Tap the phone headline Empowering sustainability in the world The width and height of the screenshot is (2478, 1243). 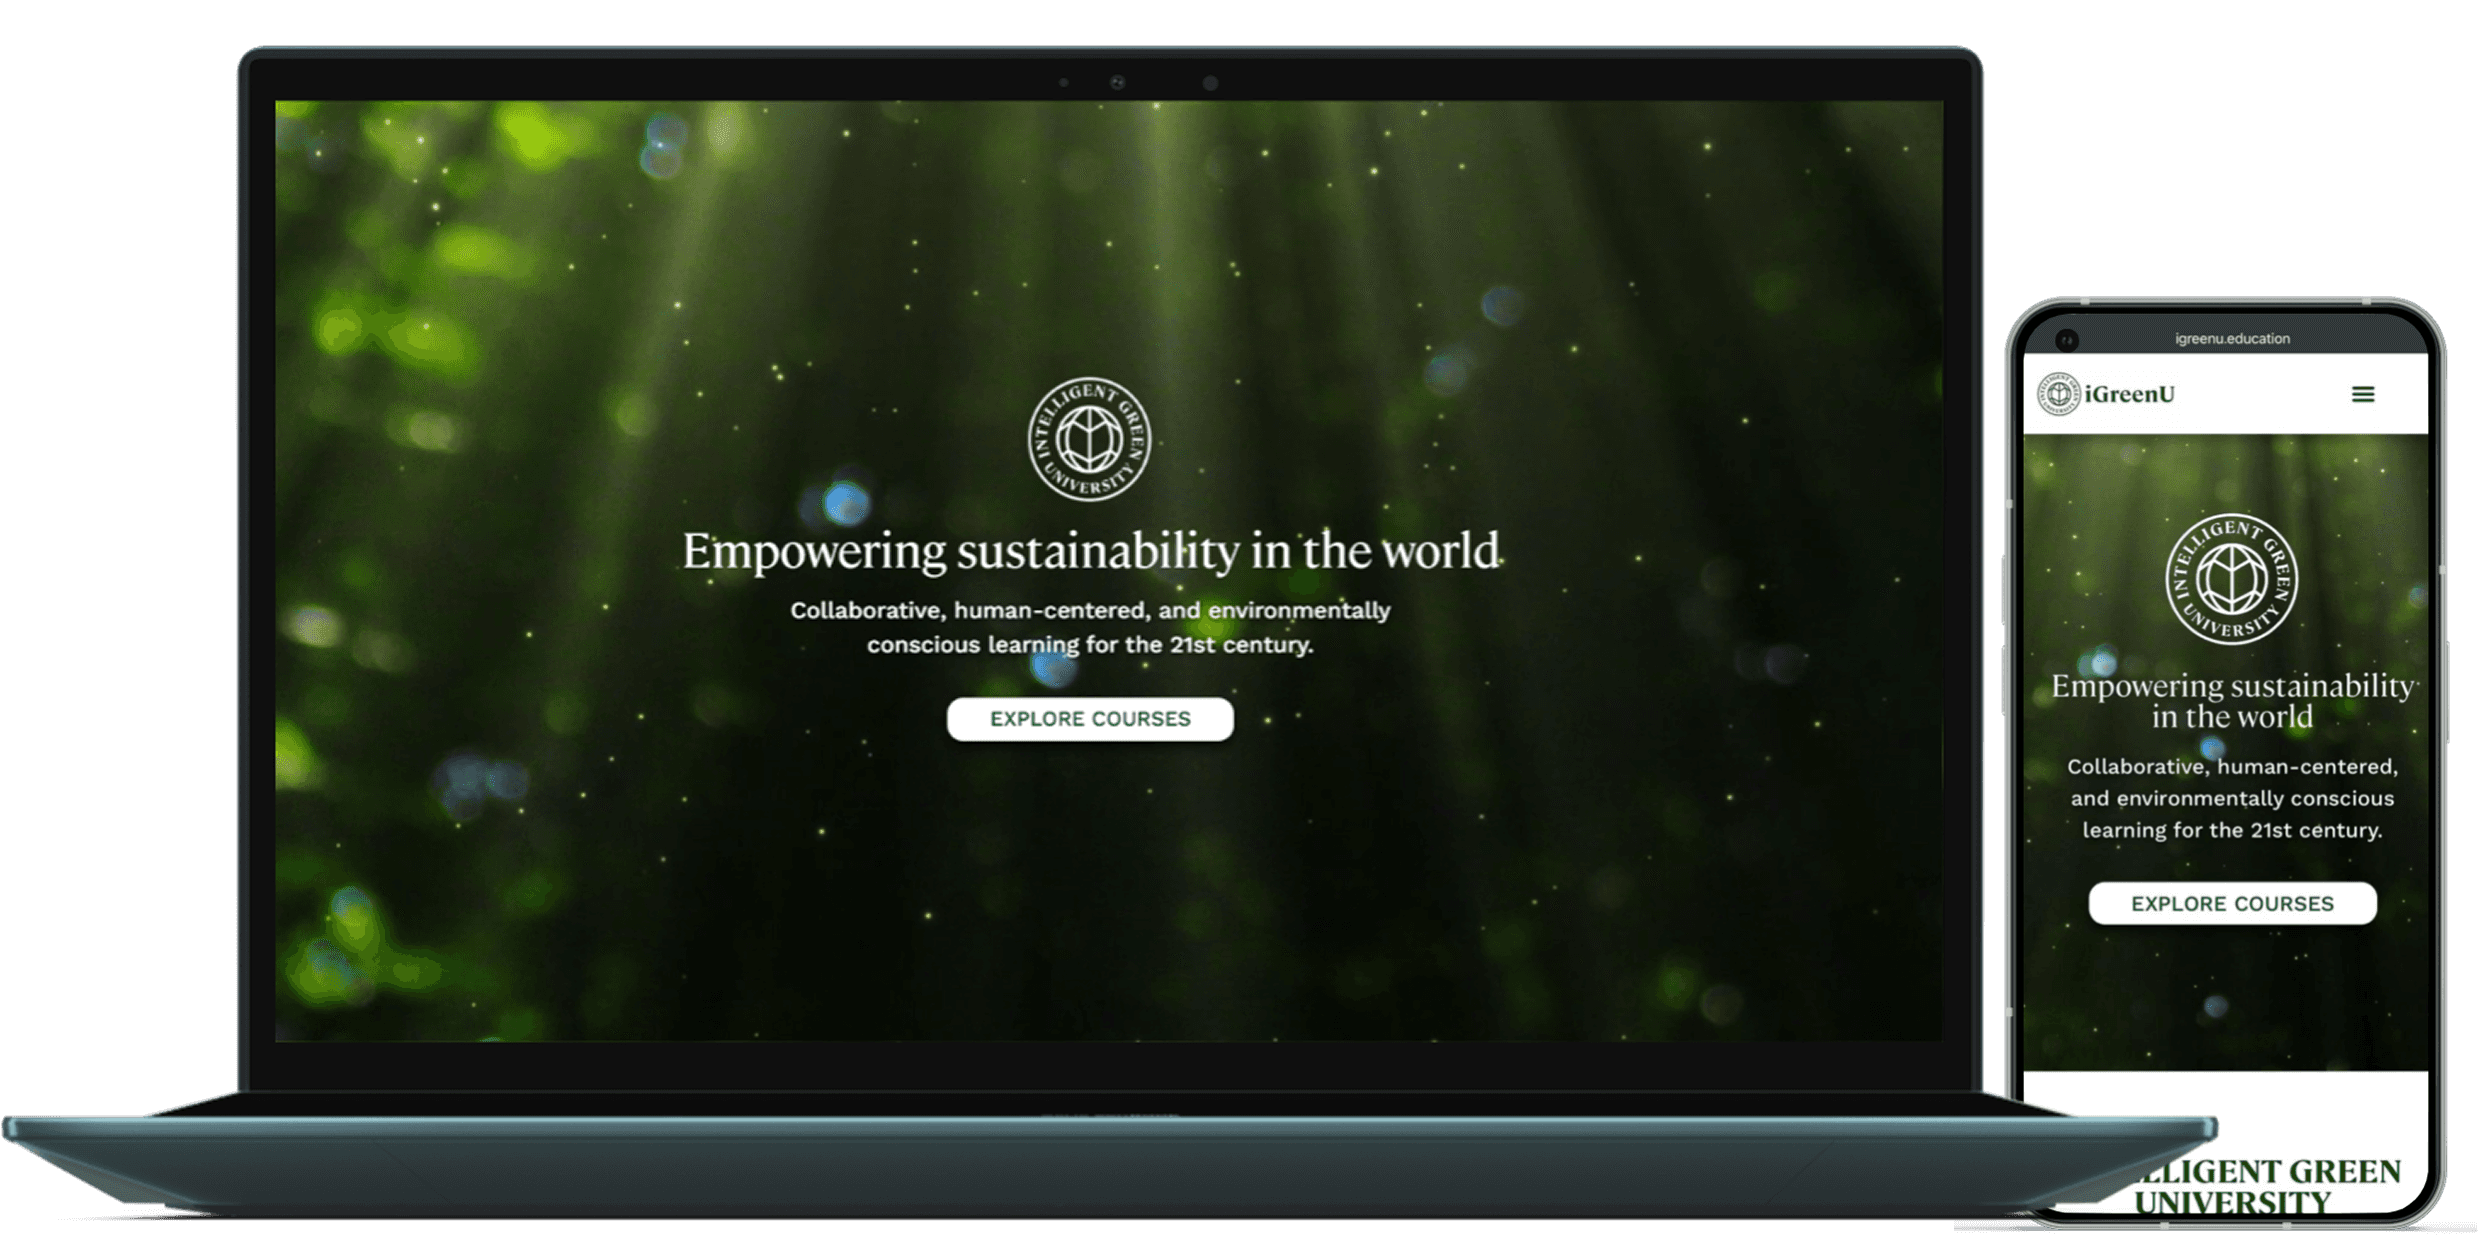point(2231,701)
